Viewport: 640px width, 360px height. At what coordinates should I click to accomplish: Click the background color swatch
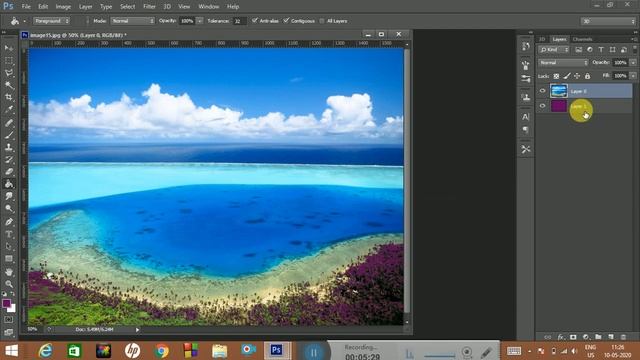click(13, 310)
